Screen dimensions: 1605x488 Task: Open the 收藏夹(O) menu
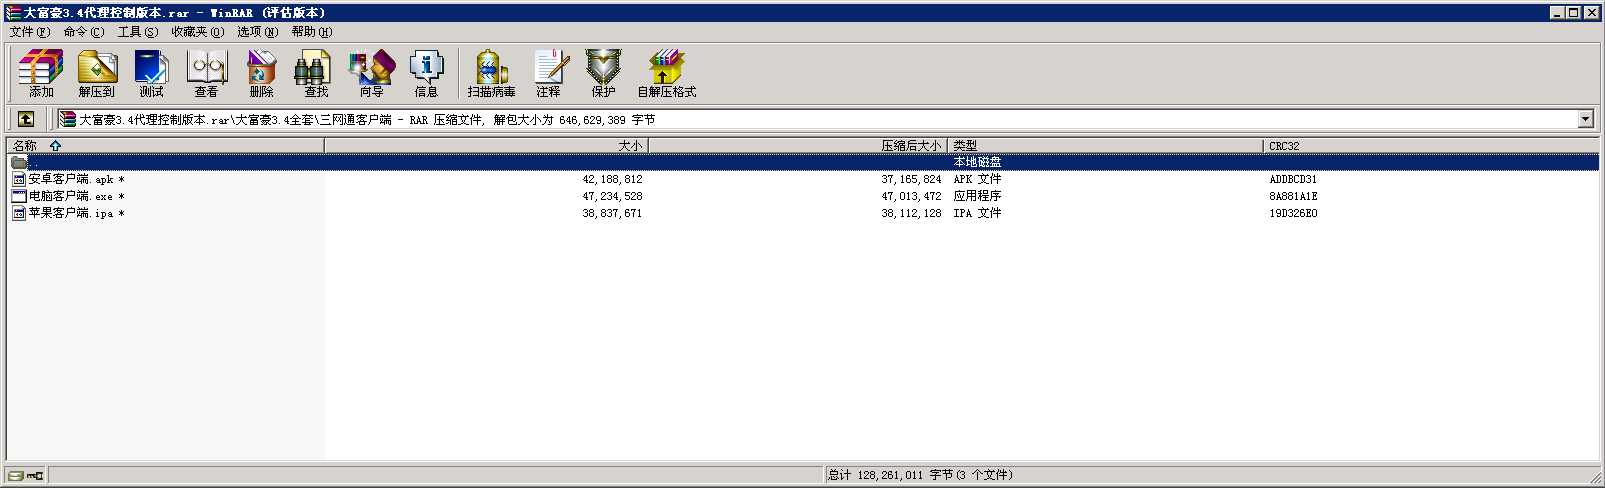197,32
